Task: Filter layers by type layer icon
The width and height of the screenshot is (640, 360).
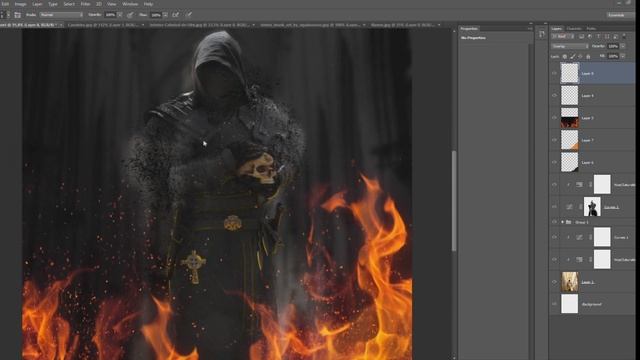Action: tap(598, 36)
